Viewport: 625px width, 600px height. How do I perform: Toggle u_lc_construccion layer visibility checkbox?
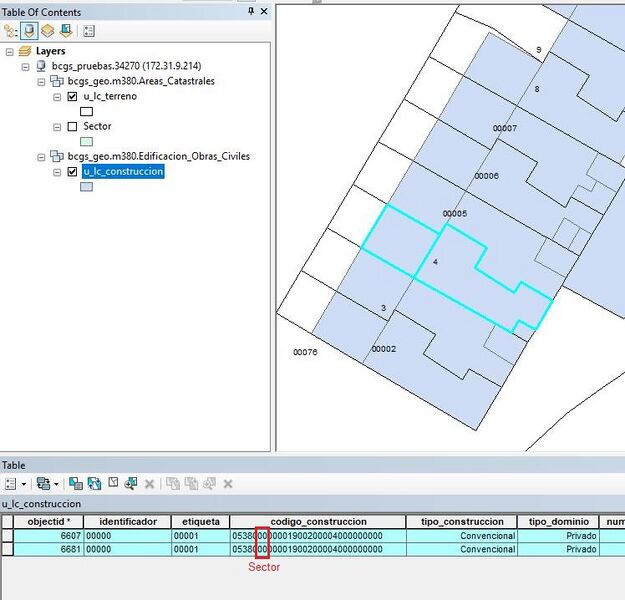point(72,172)
